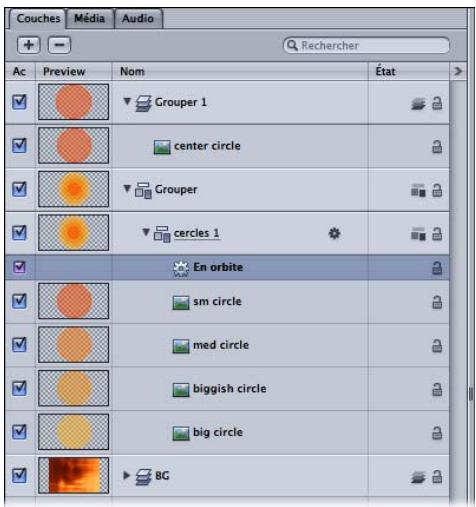Click the Grouper 1 preview thumbnail
Screen dimensions: 476x507
point(74,102)
